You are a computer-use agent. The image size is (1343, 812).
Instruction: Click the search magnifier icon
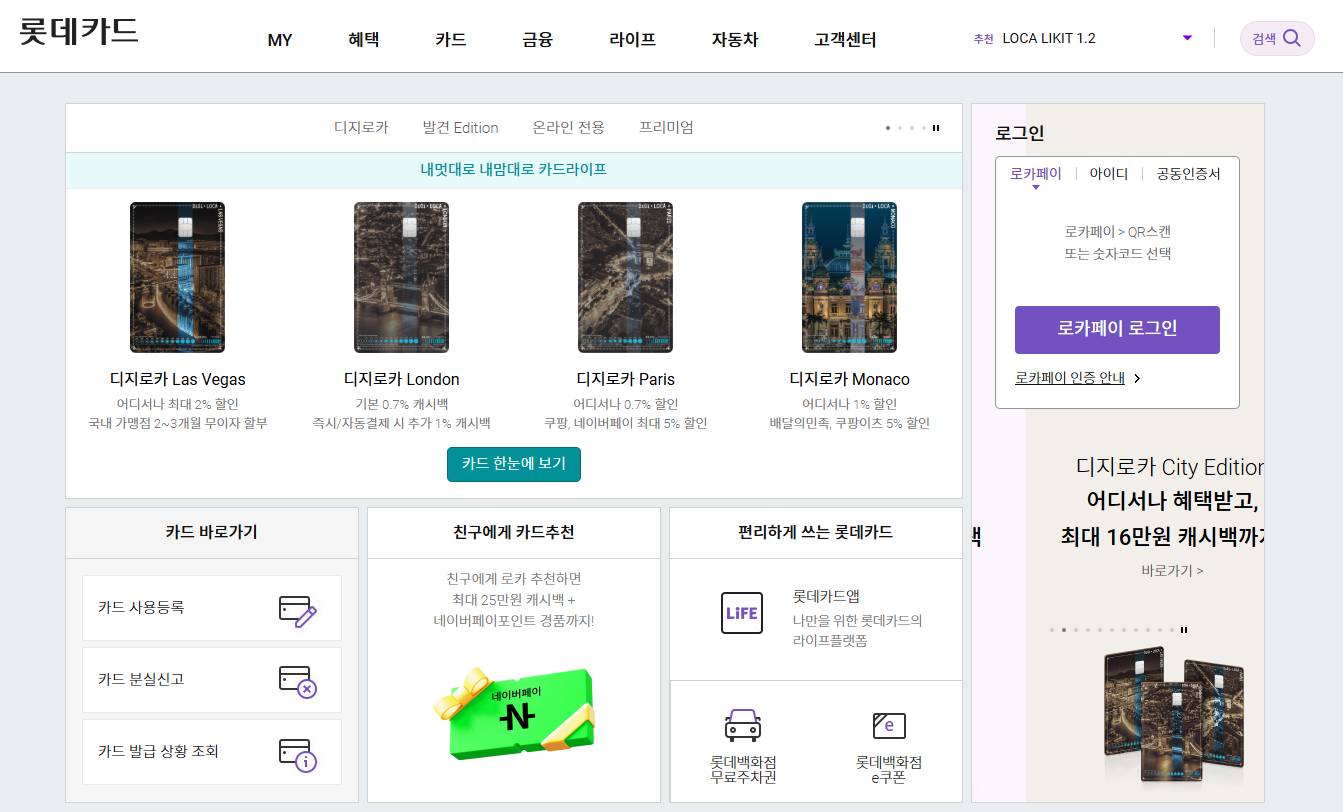(1292, 38)
